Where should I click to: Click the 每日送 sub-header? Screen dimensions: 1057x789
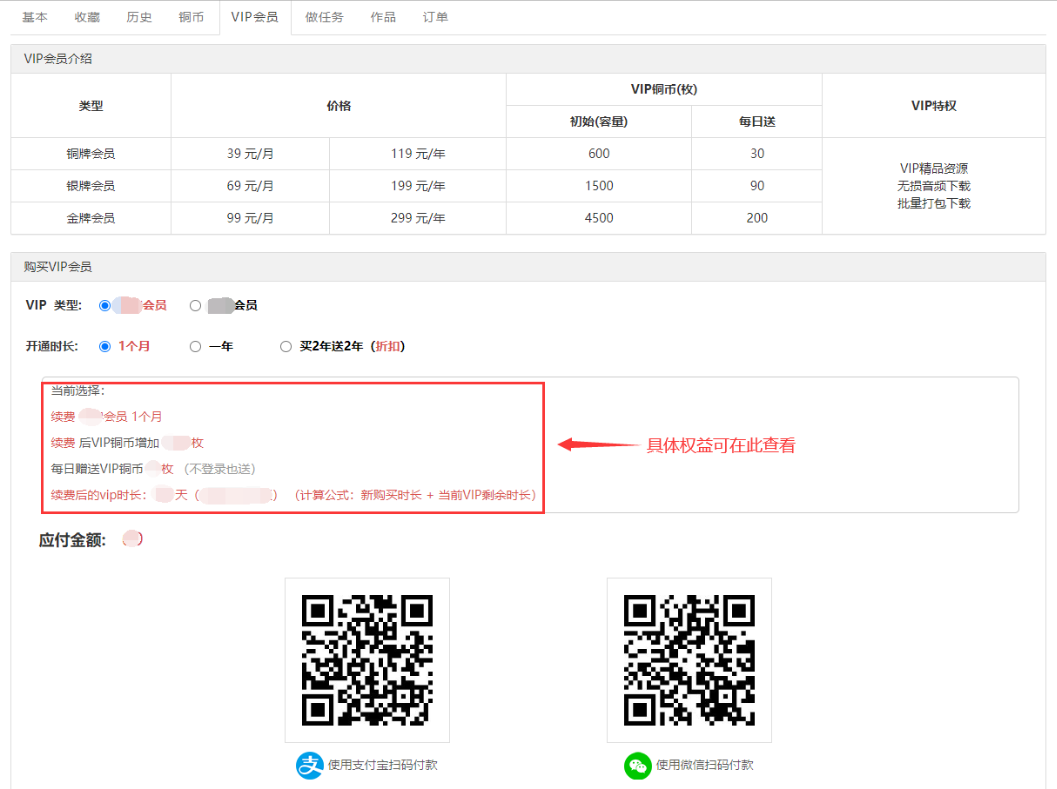(757, 122)
